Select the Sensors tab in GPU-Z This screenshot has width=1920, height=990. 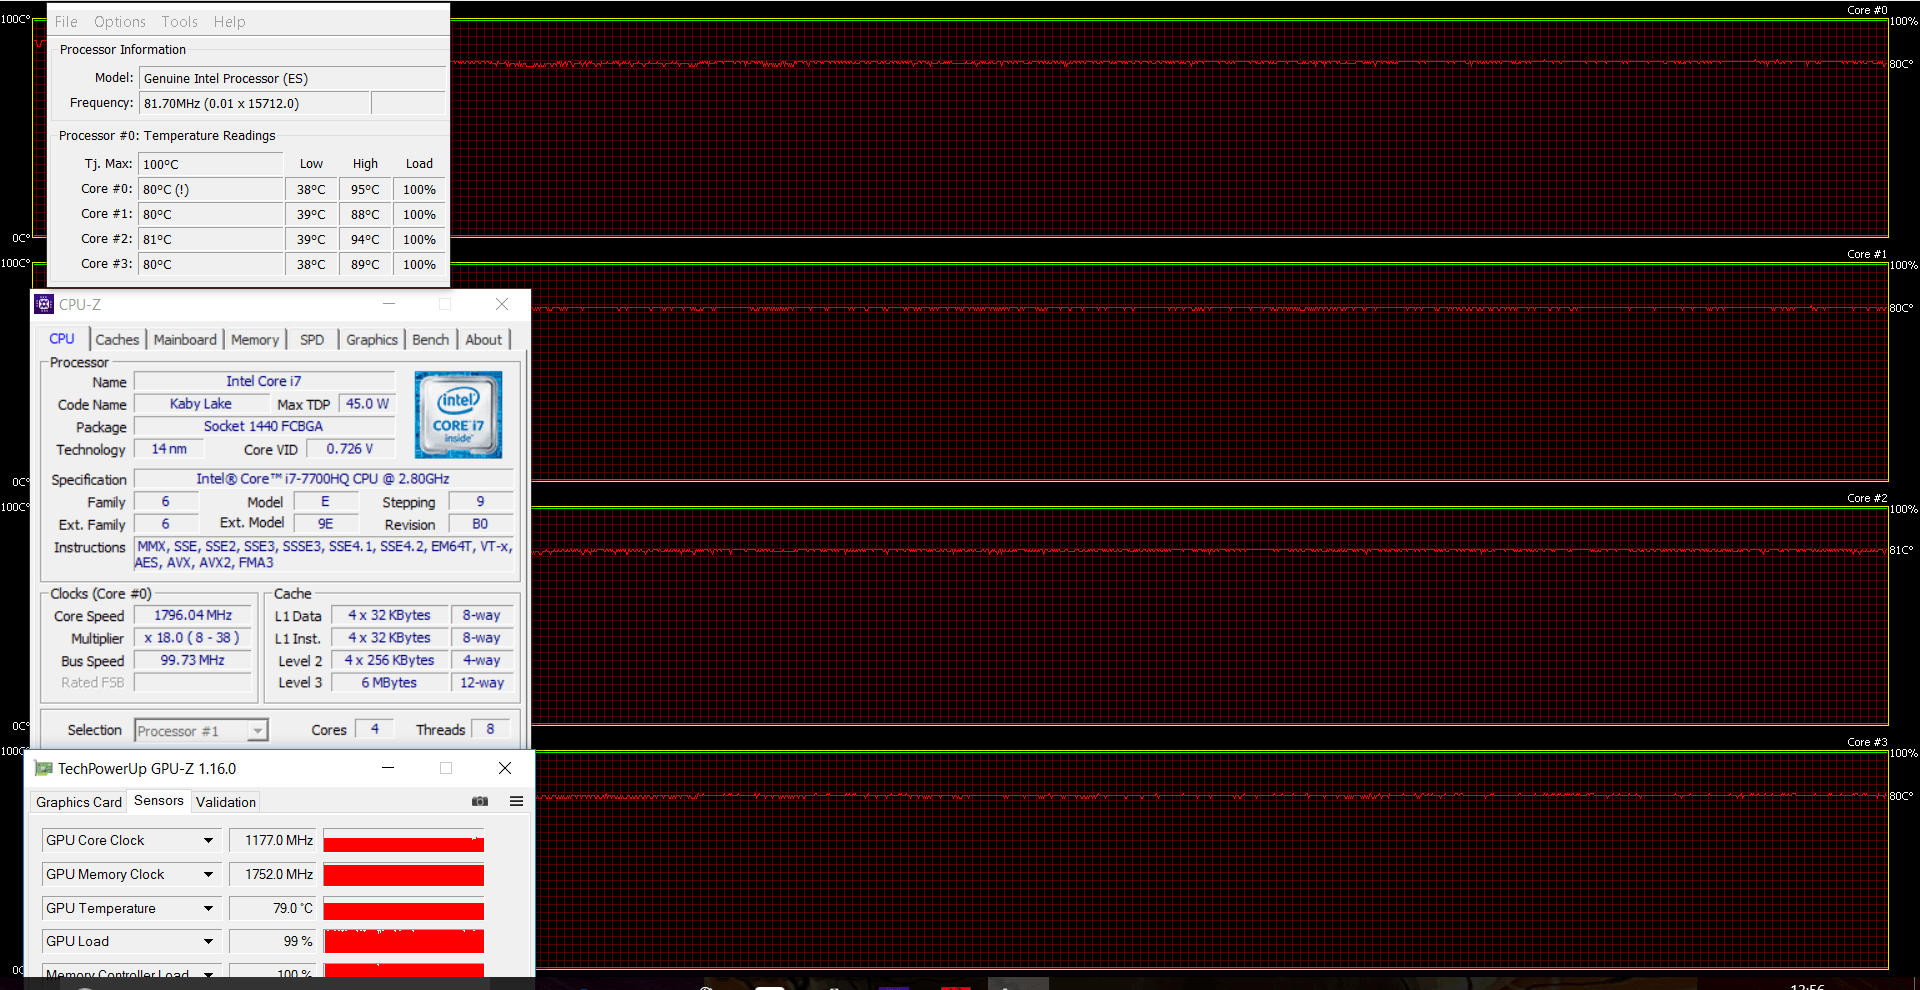point(159,801)
